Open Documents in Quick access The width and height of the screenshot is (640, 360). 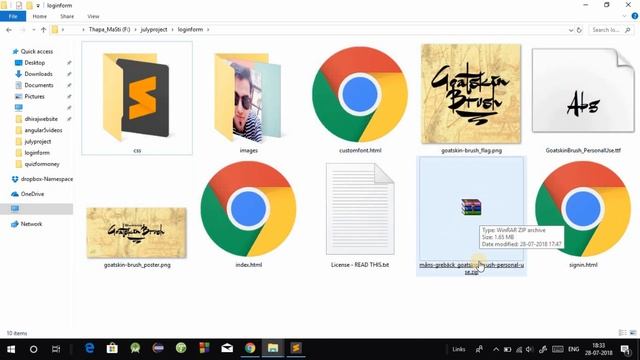pos(38,85)
